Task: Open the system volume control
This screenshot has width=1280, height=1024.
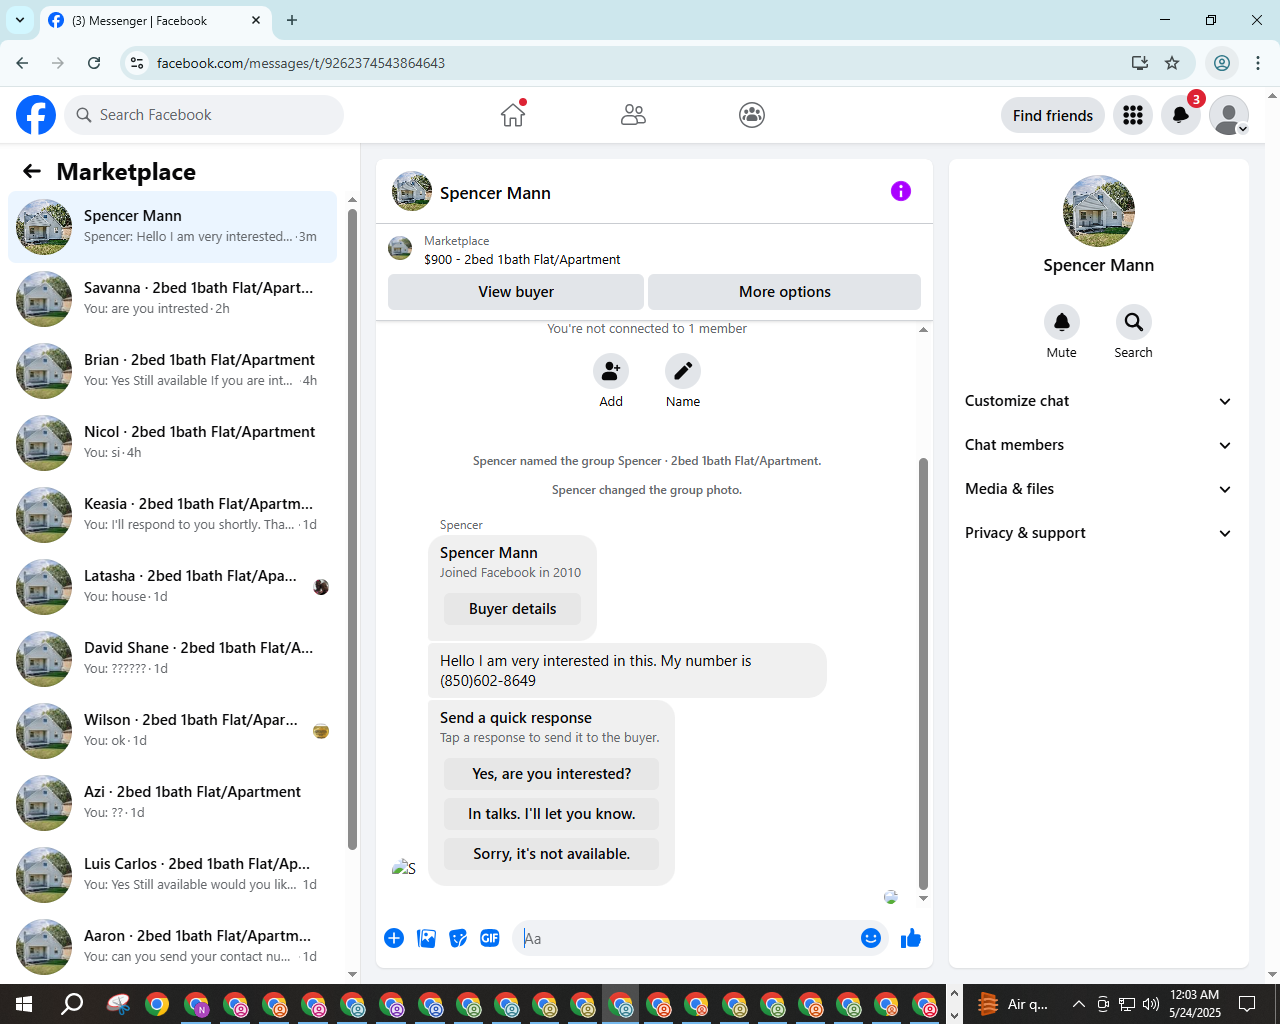Action: pyautogui.click(x=1151, y=1004)
